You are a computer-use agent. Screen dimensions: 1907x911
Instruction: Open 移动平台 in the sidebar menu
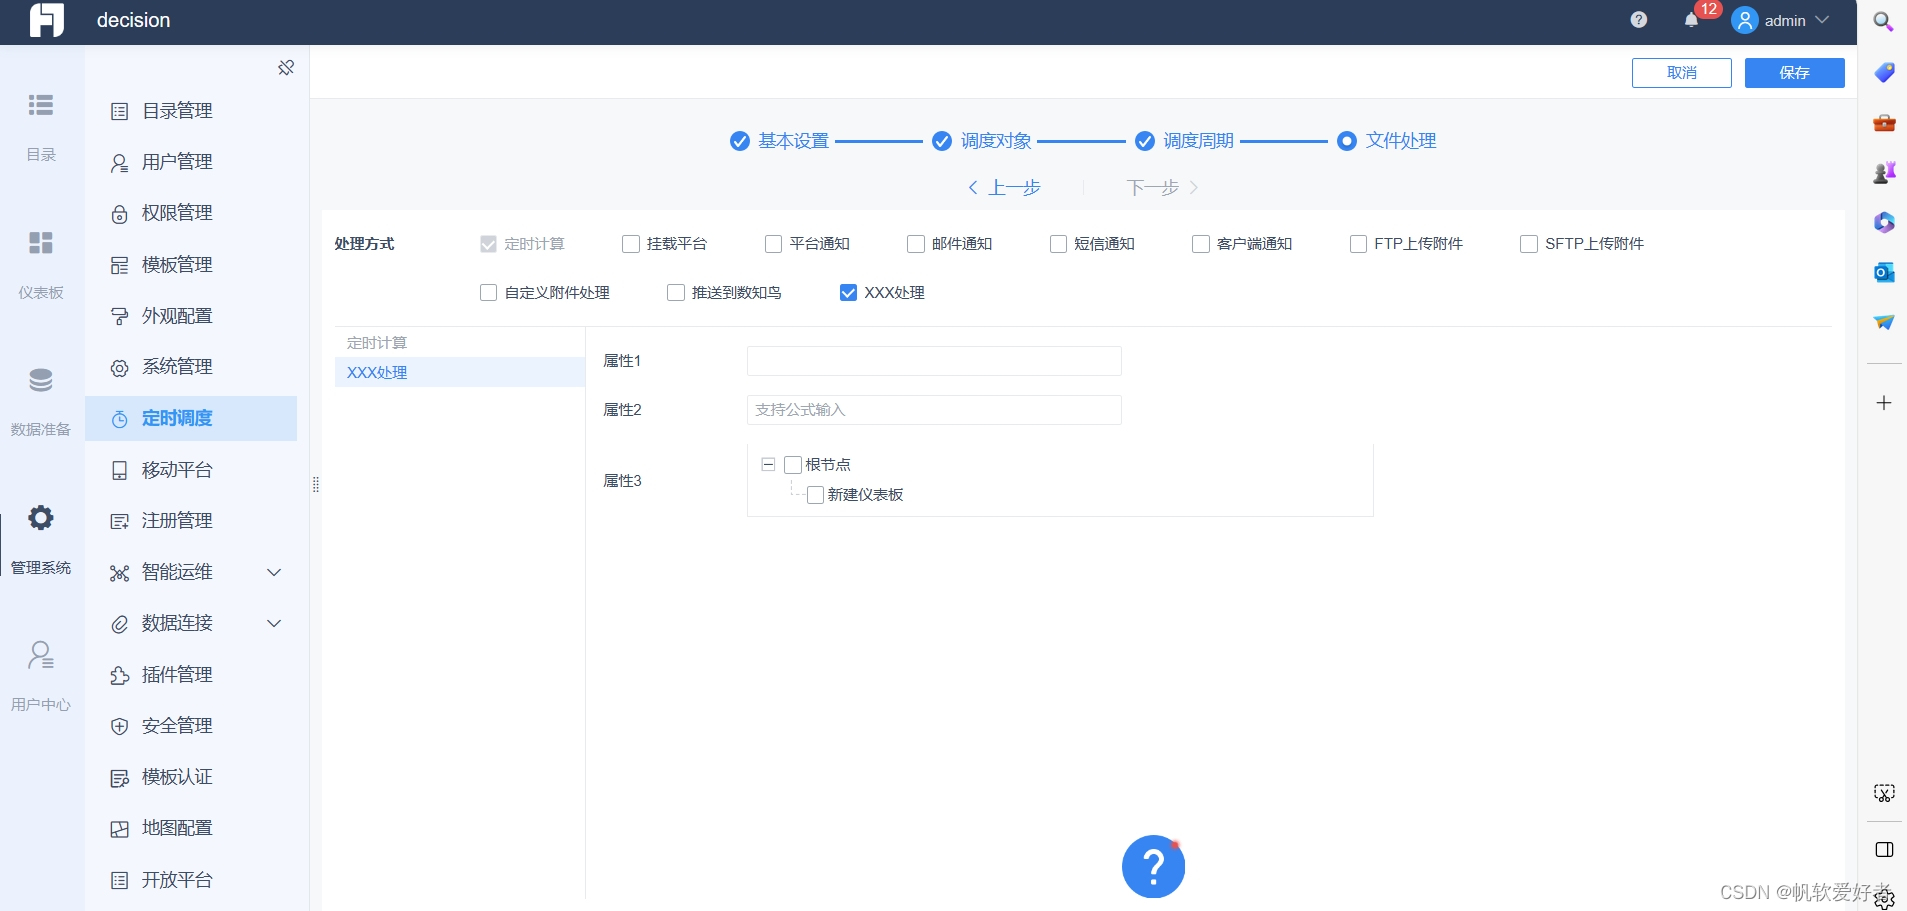pyautogui.click(x=191, y=470)
